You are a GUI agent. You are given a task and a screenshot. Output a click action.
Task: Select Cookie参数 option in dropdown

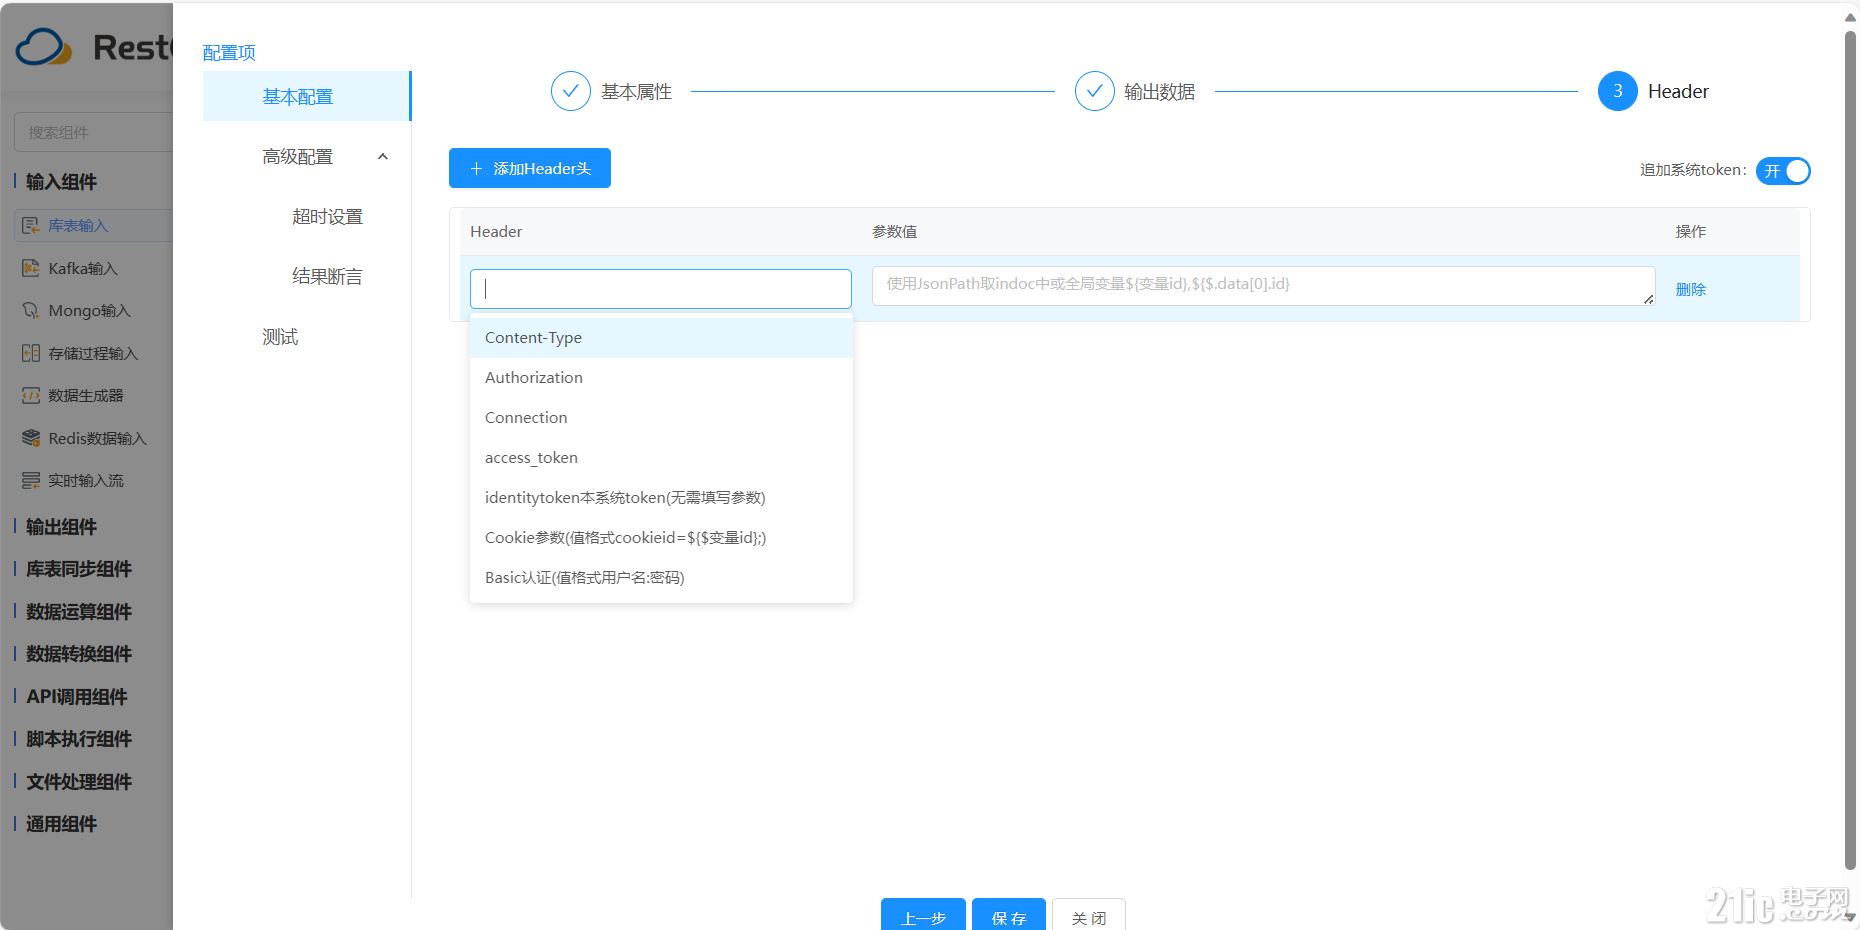[x=661, y=538]
